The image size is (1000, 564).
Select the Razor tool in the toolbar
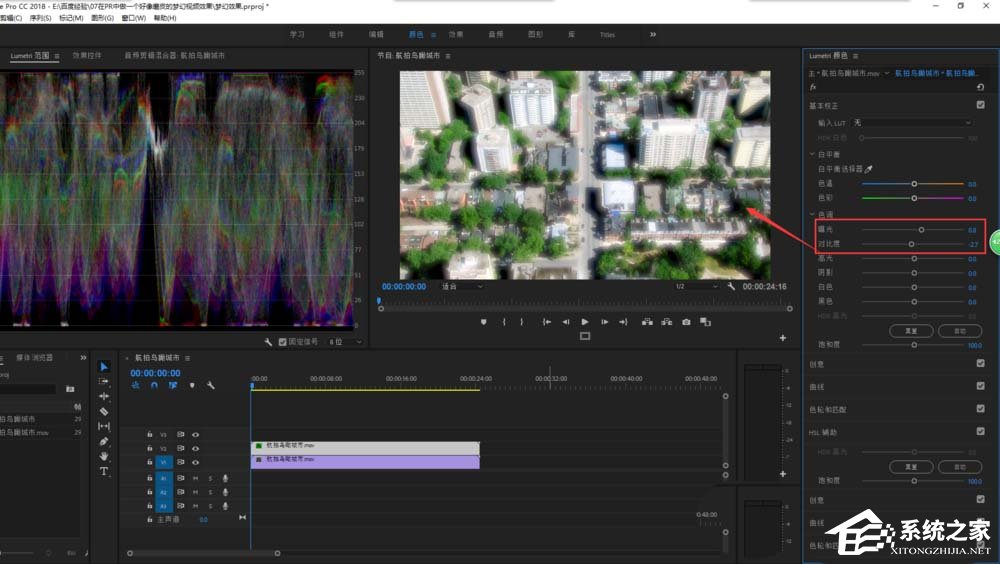tap(104, 411)
